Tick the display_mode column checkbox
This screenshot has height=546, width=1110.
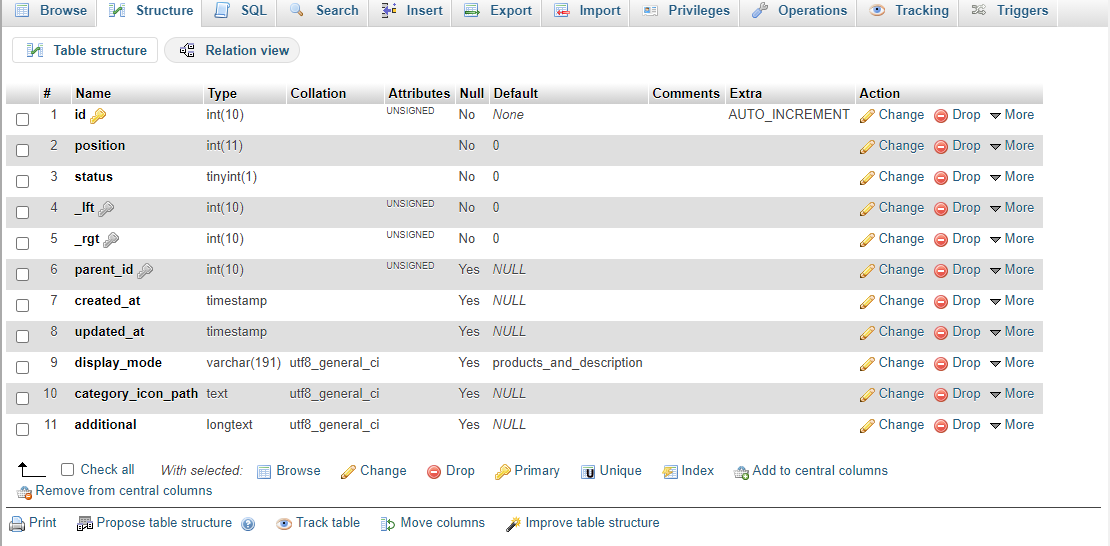[23, 368]
